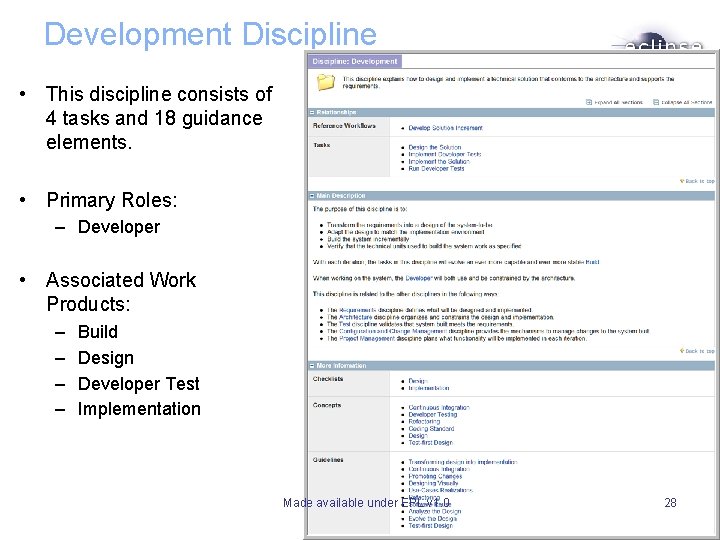Image resolution: width=720 pixels, height=540 pixels.
Task: Click the Concepts row label
Action: pos(326,405)
